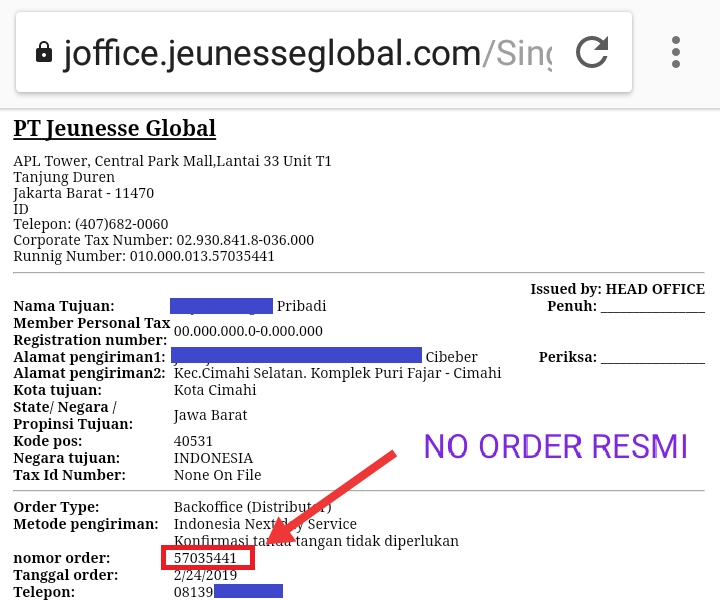Click the order date 2/24/2019
720x600 pixels.
[205, 575]
